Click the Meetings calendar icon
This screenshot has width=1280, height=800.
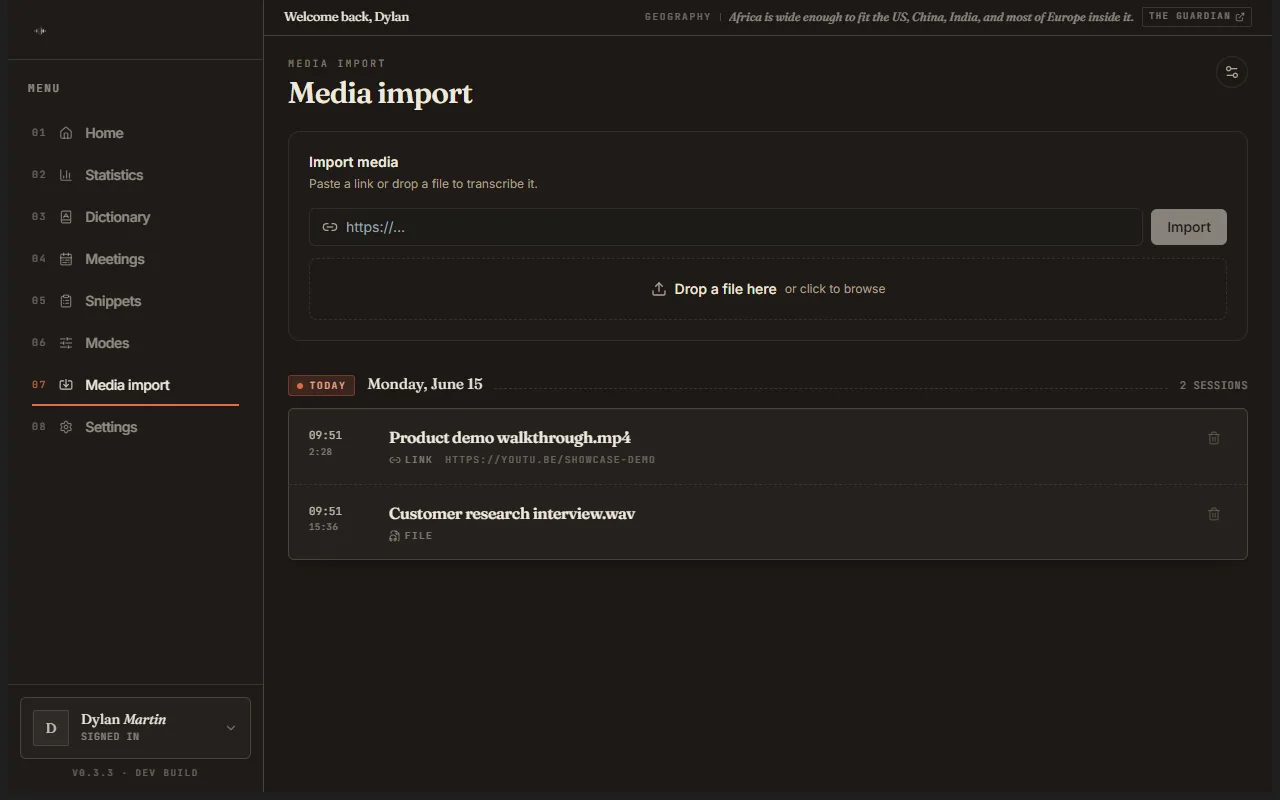tap(66, 259)
